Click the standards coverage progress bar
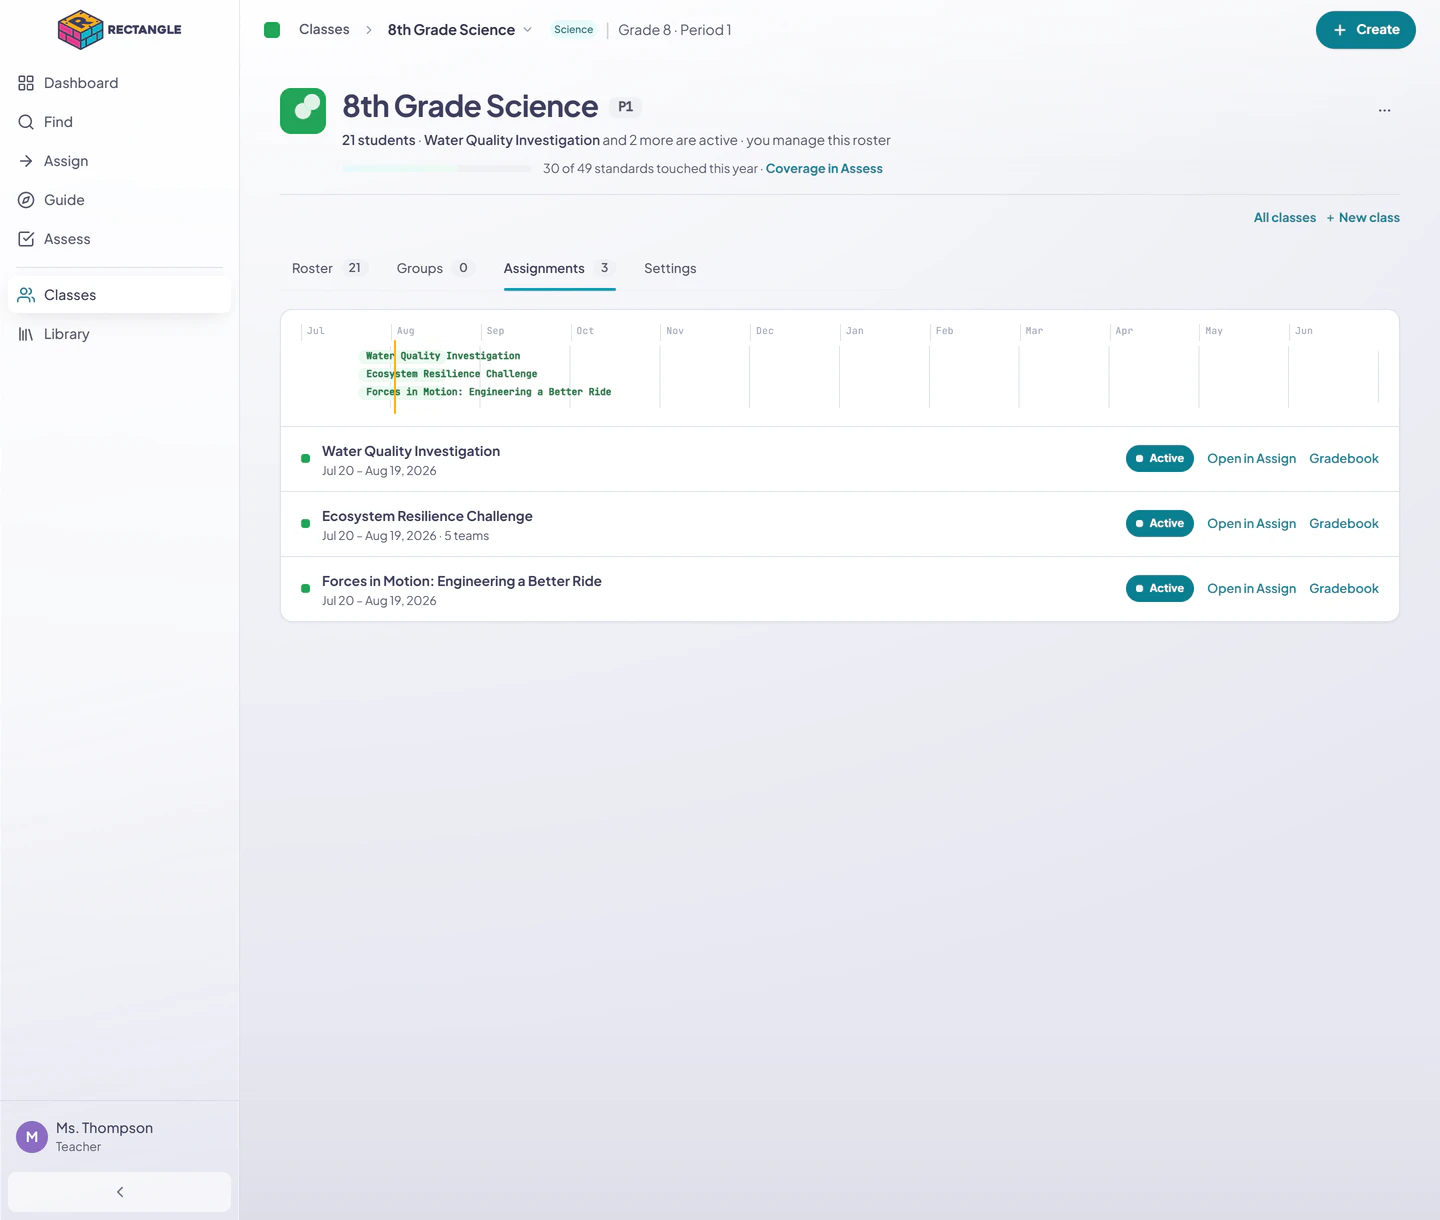Viewport: 1440px width, 1220px height. point(437,169)
